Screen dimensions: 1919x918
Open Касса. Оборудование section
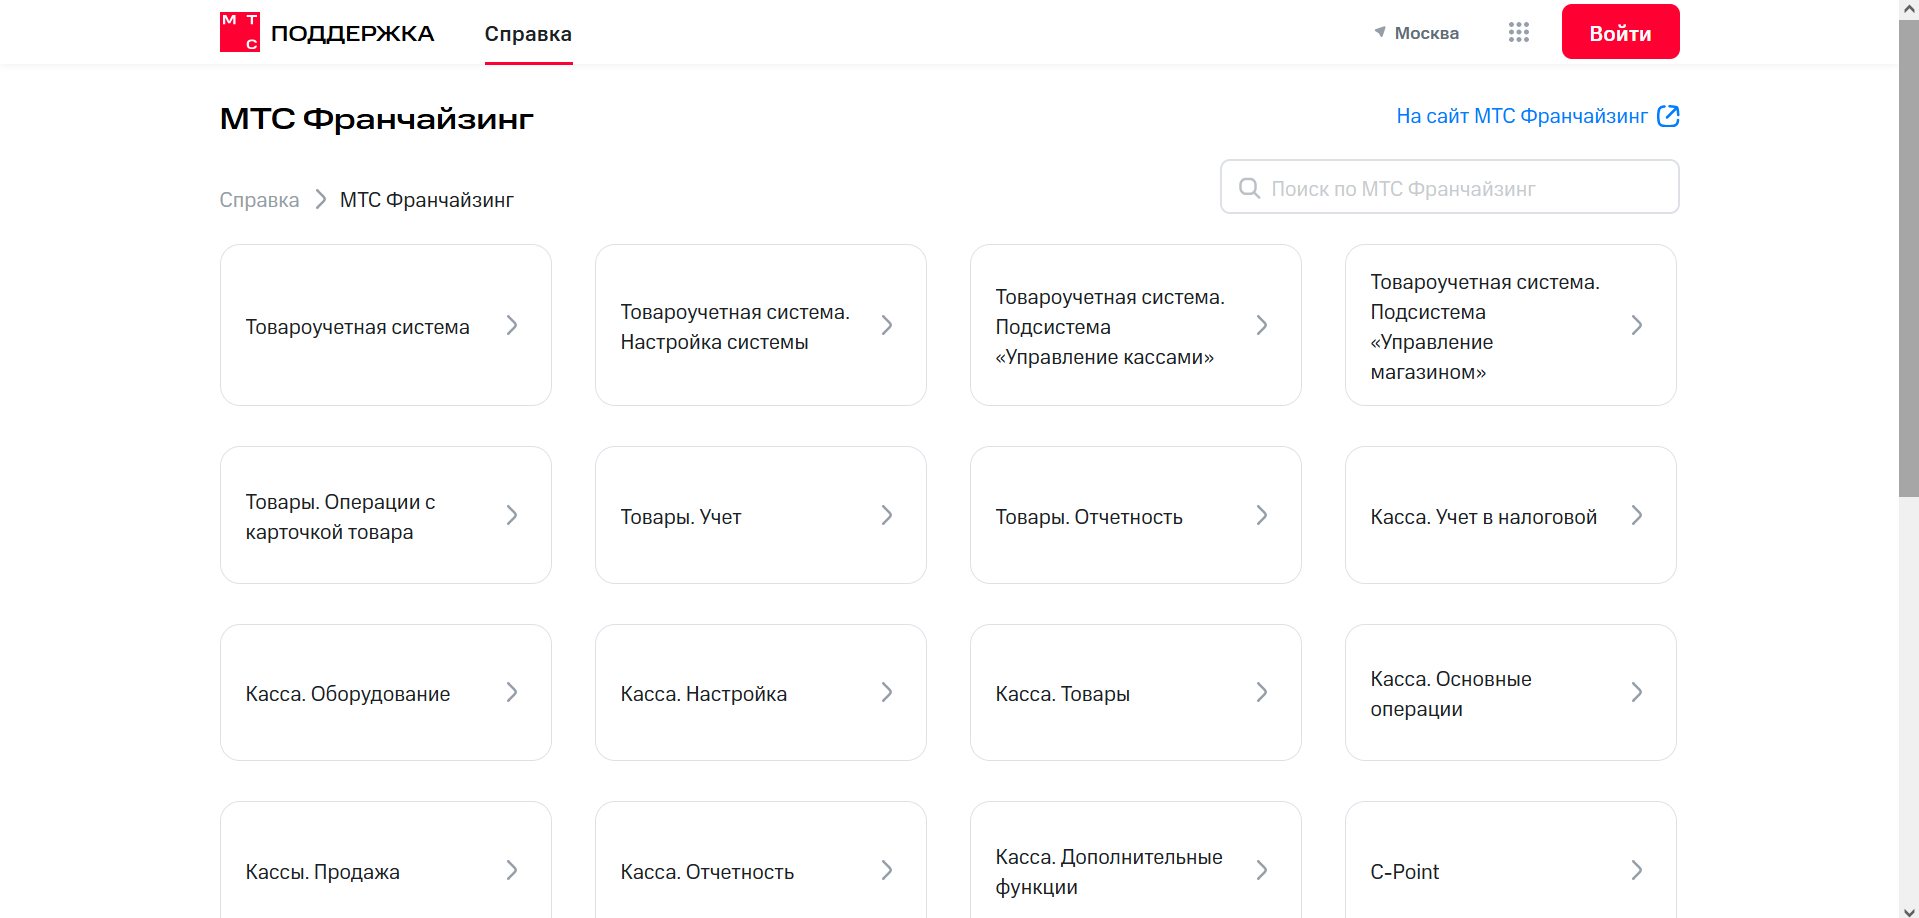tap(386, 692)
